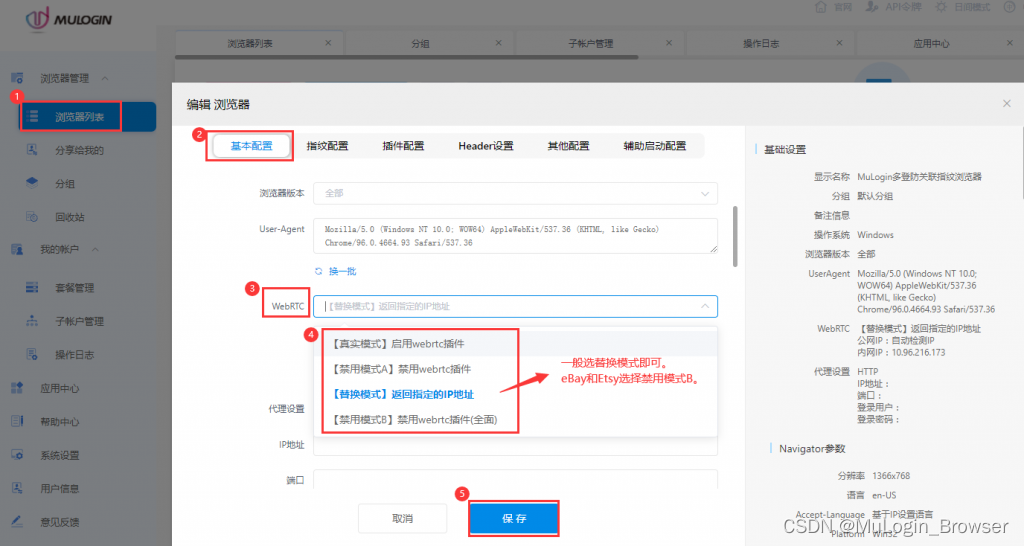Click the User-Agent text area
This screenshot has width=1024, height=546.
515,236
